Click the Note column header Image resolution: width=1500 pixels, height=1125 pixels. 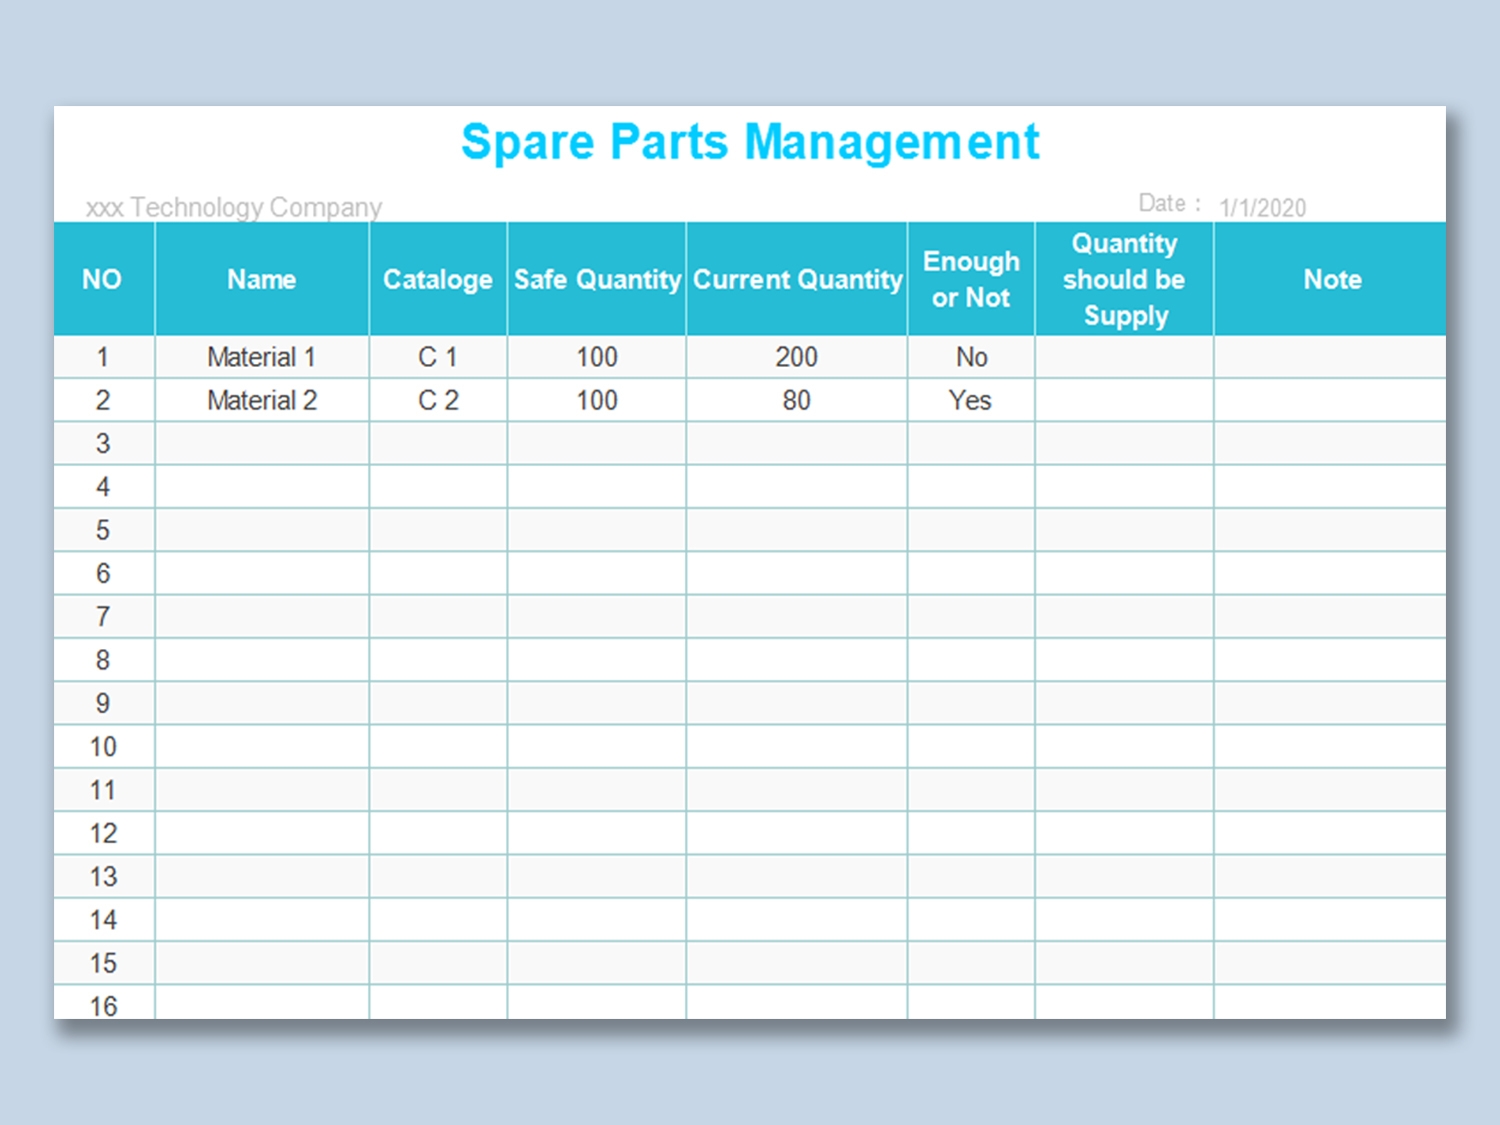(x=1332, y=279)
